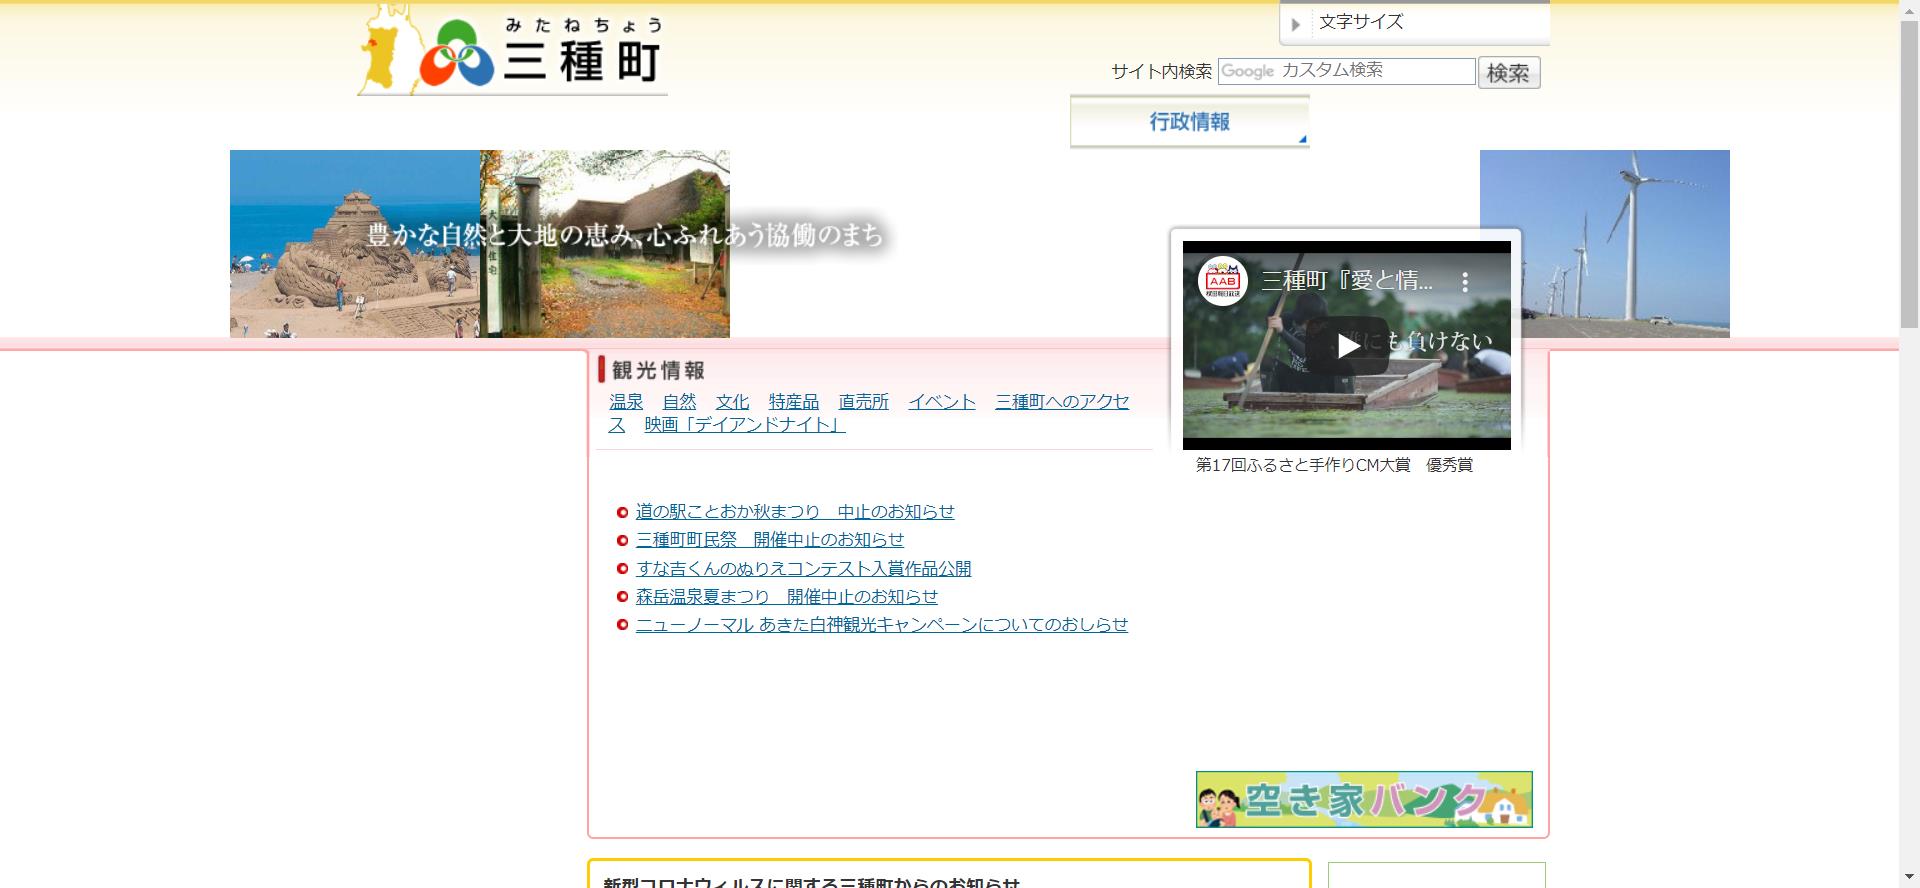Viewport: 1920px width, 888px height.
Task: Play the embedded YouTube video
Action: click(x=1347, y=345)
